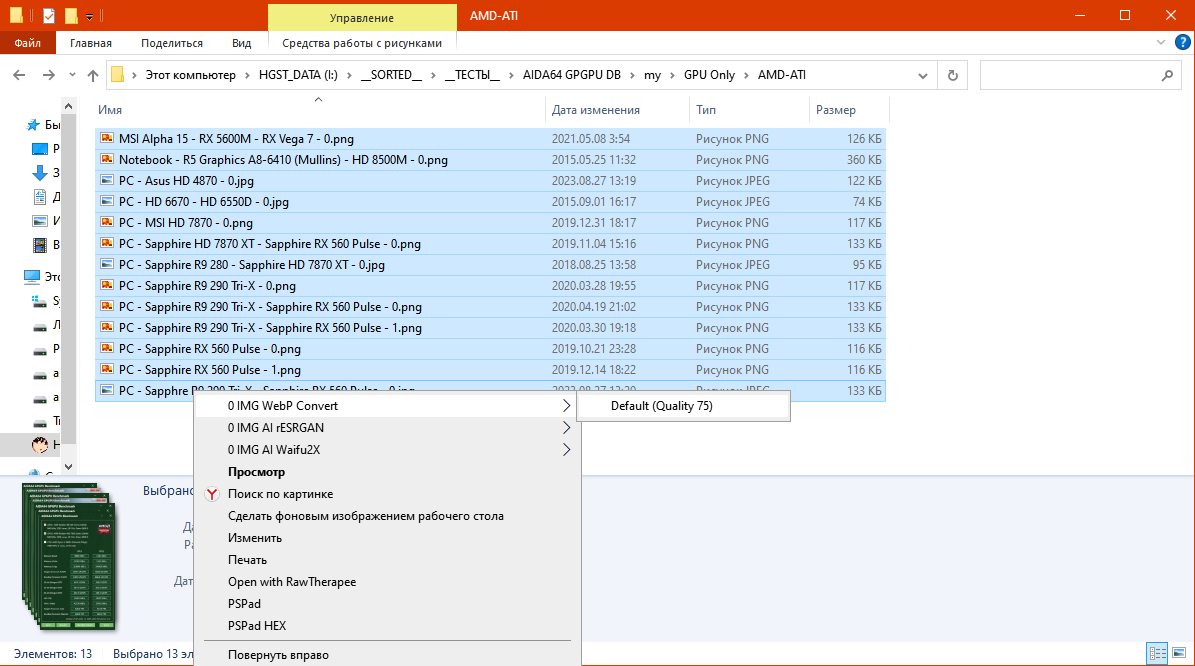Click the navigation pane scroll-down arrow

click(x=69, y=466)
